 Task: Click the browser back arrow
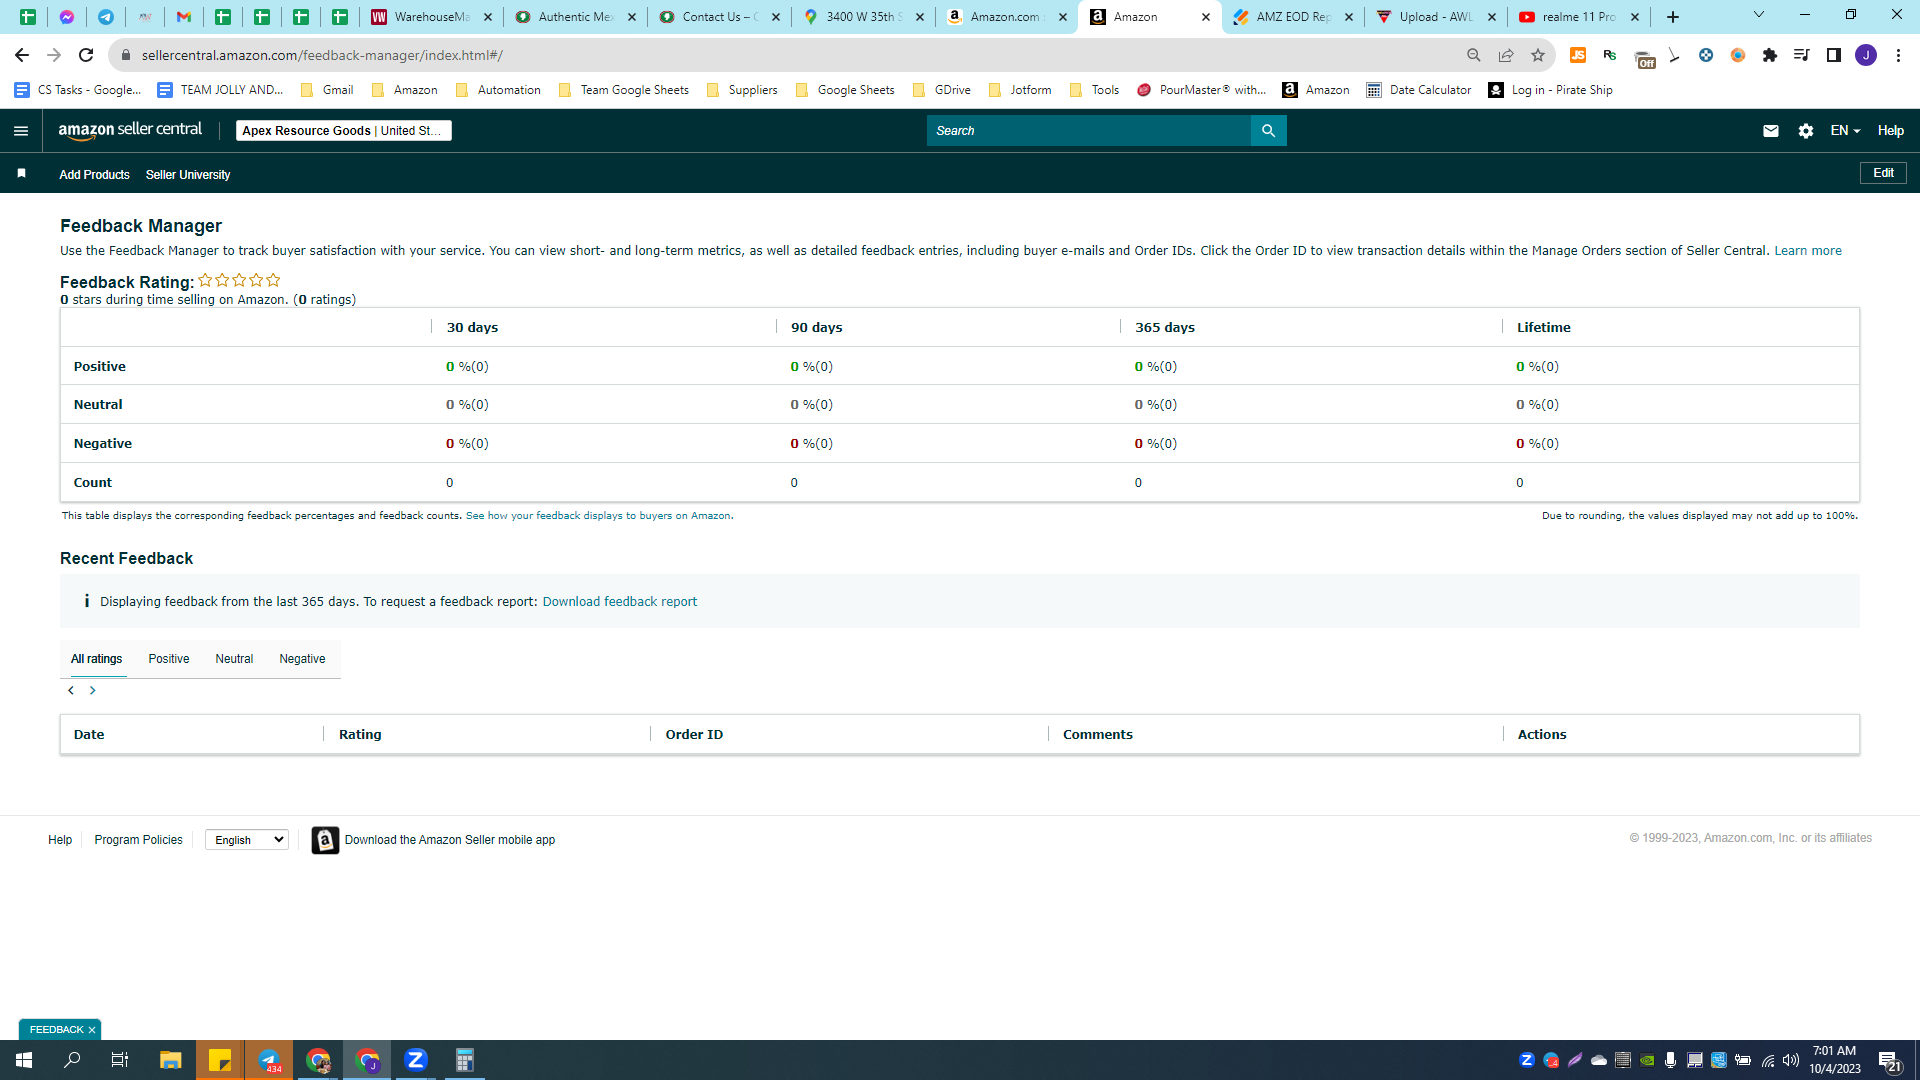22,55
